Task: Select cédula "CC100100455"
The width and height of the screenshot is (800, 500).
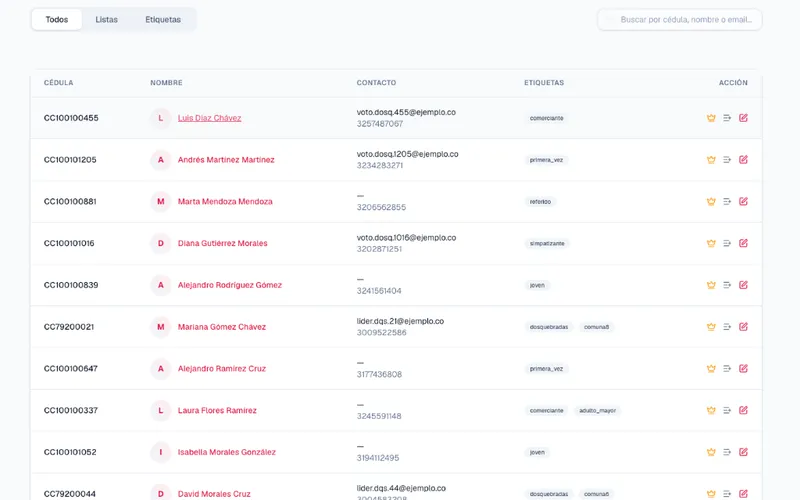Action: 71,118
